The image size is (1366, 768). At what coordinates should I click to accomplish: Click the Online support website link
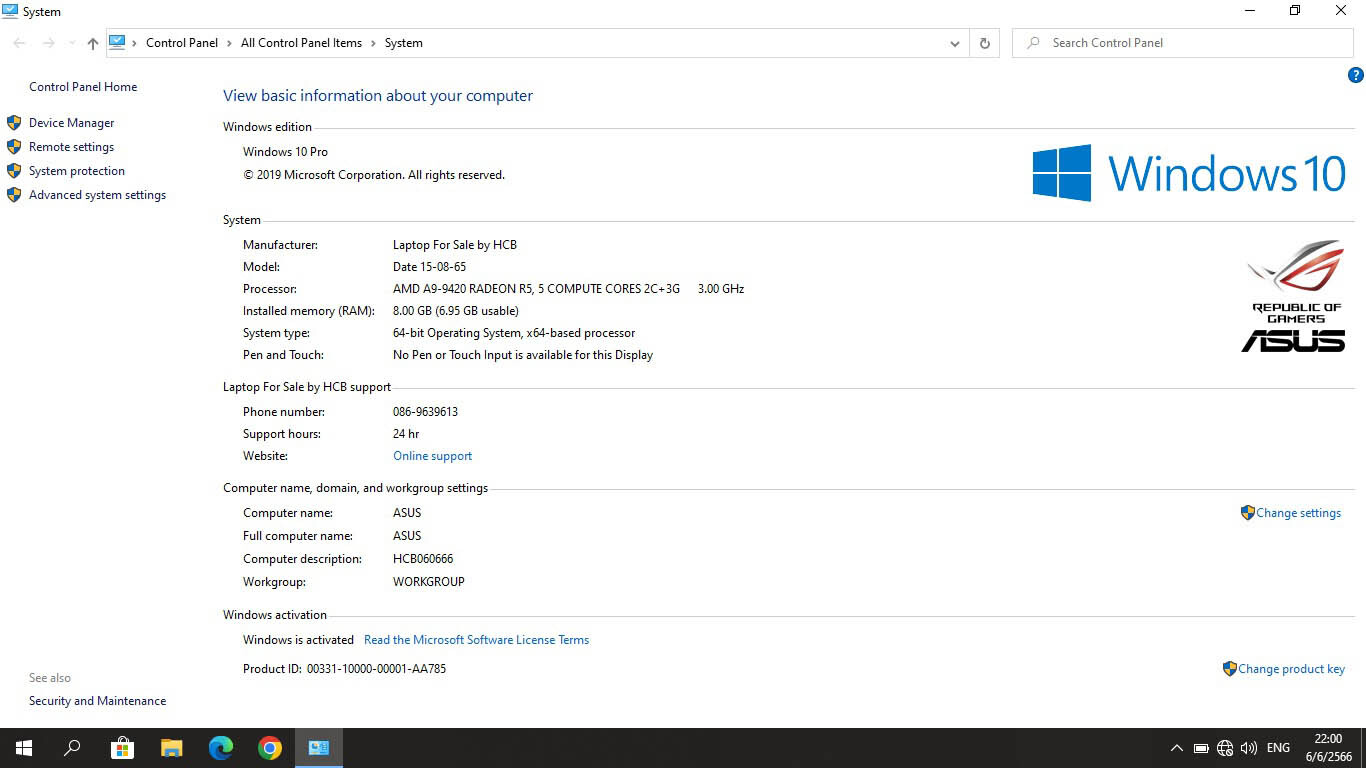point(432,456)
